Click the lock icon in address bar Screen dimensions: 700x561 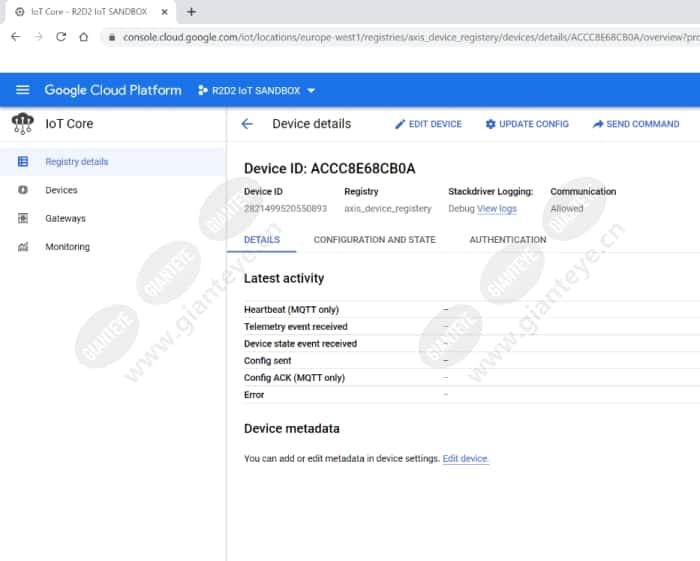tap(112, 37)
